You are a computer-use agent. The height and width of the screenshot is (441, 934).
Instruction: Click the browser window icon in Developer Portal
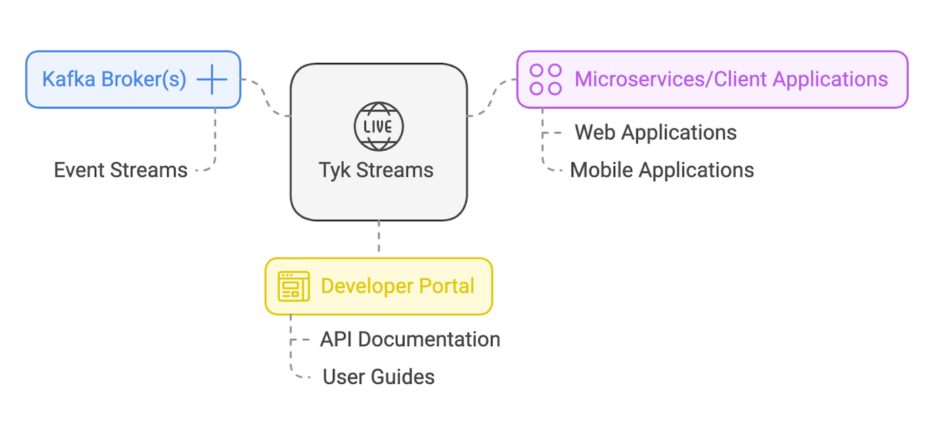(294, 287)
